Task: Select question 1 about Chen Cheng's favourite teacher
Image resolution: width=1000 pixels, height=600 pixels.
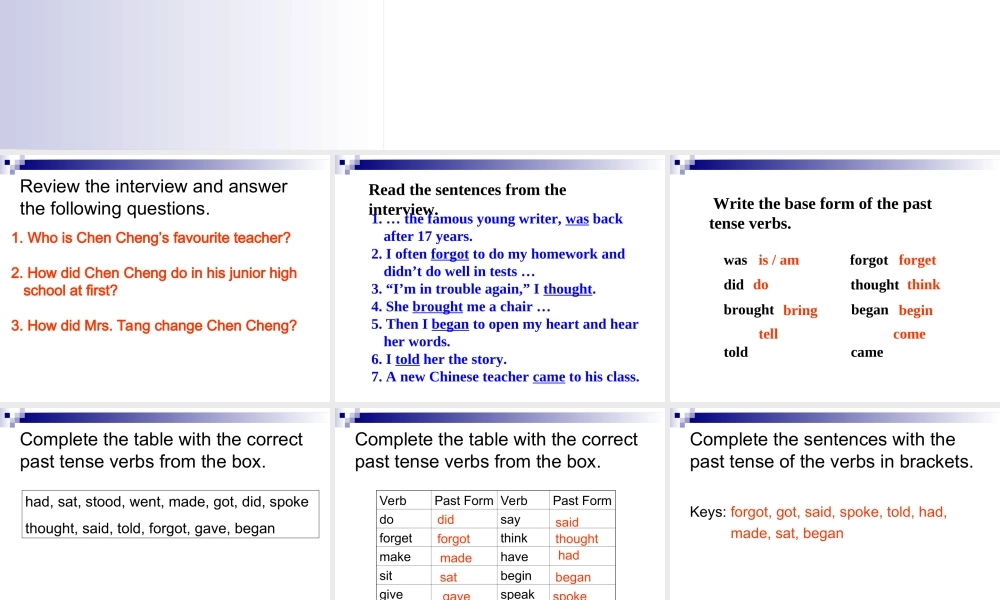Action: [x=151, y=238]
